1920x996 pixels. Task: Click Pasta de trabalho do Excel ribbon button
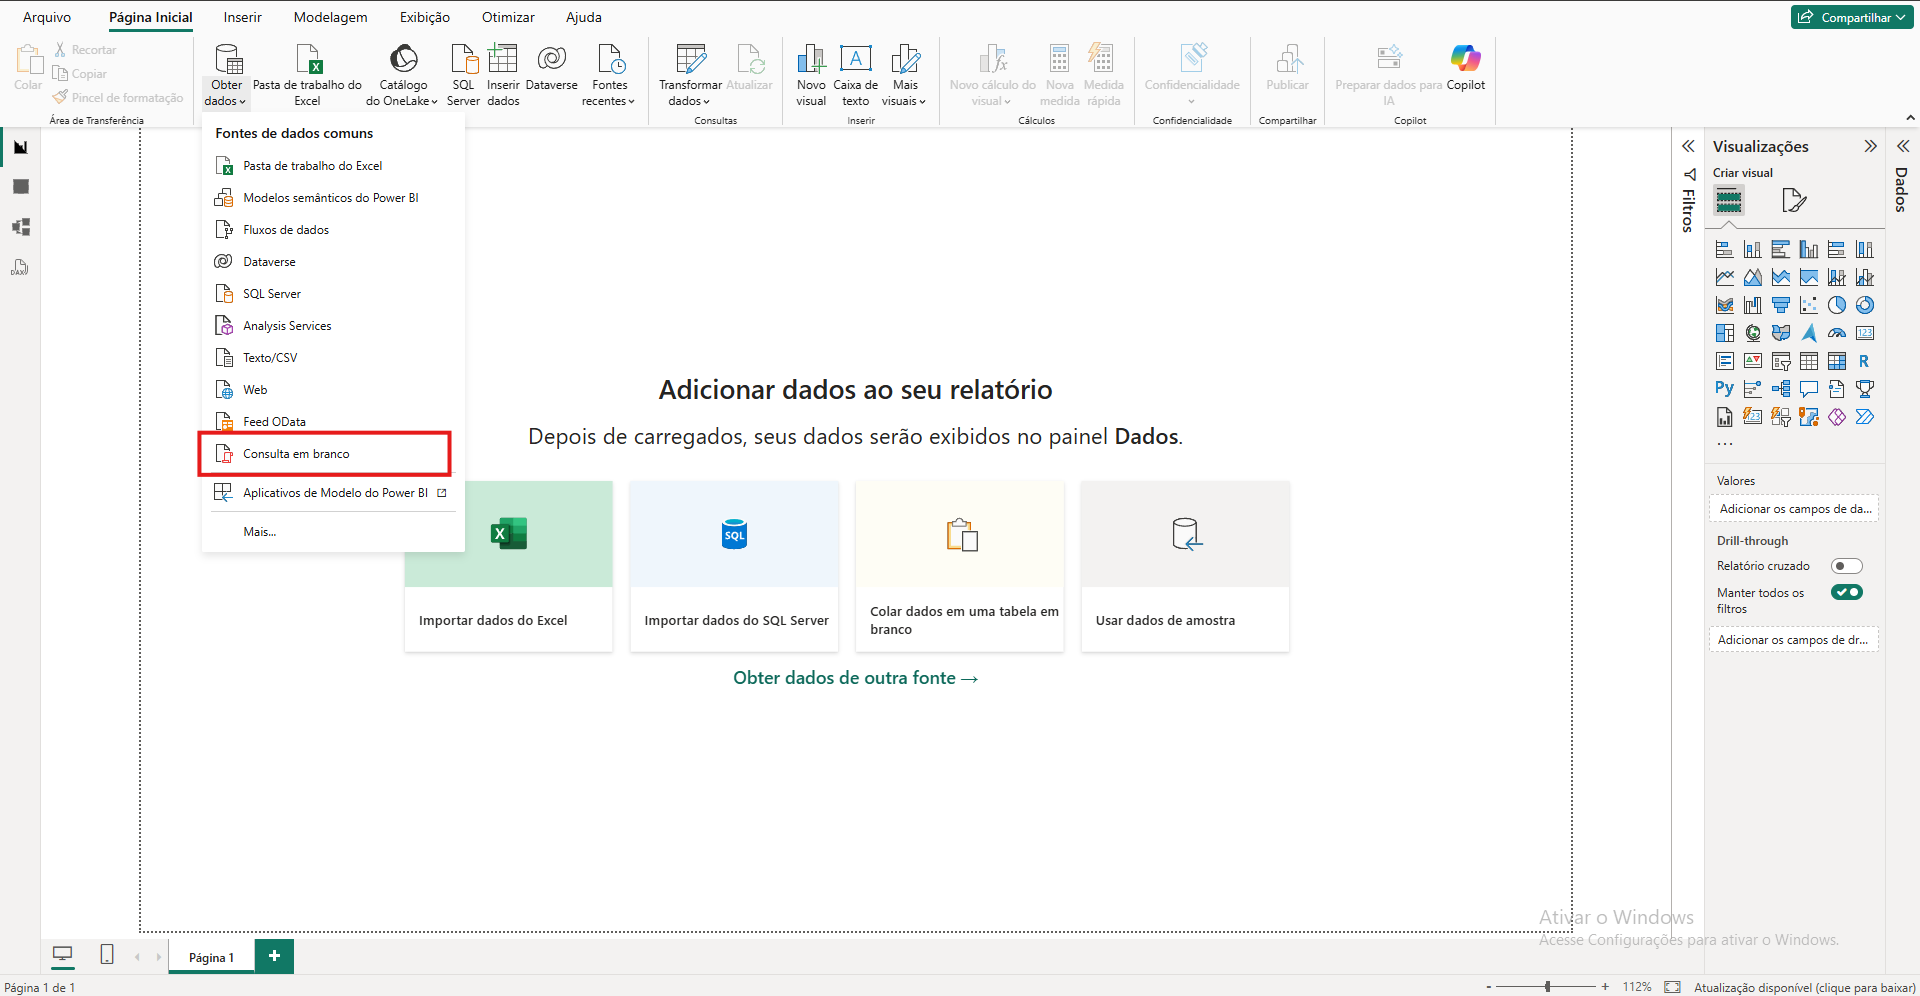click(x=307, y=75)
